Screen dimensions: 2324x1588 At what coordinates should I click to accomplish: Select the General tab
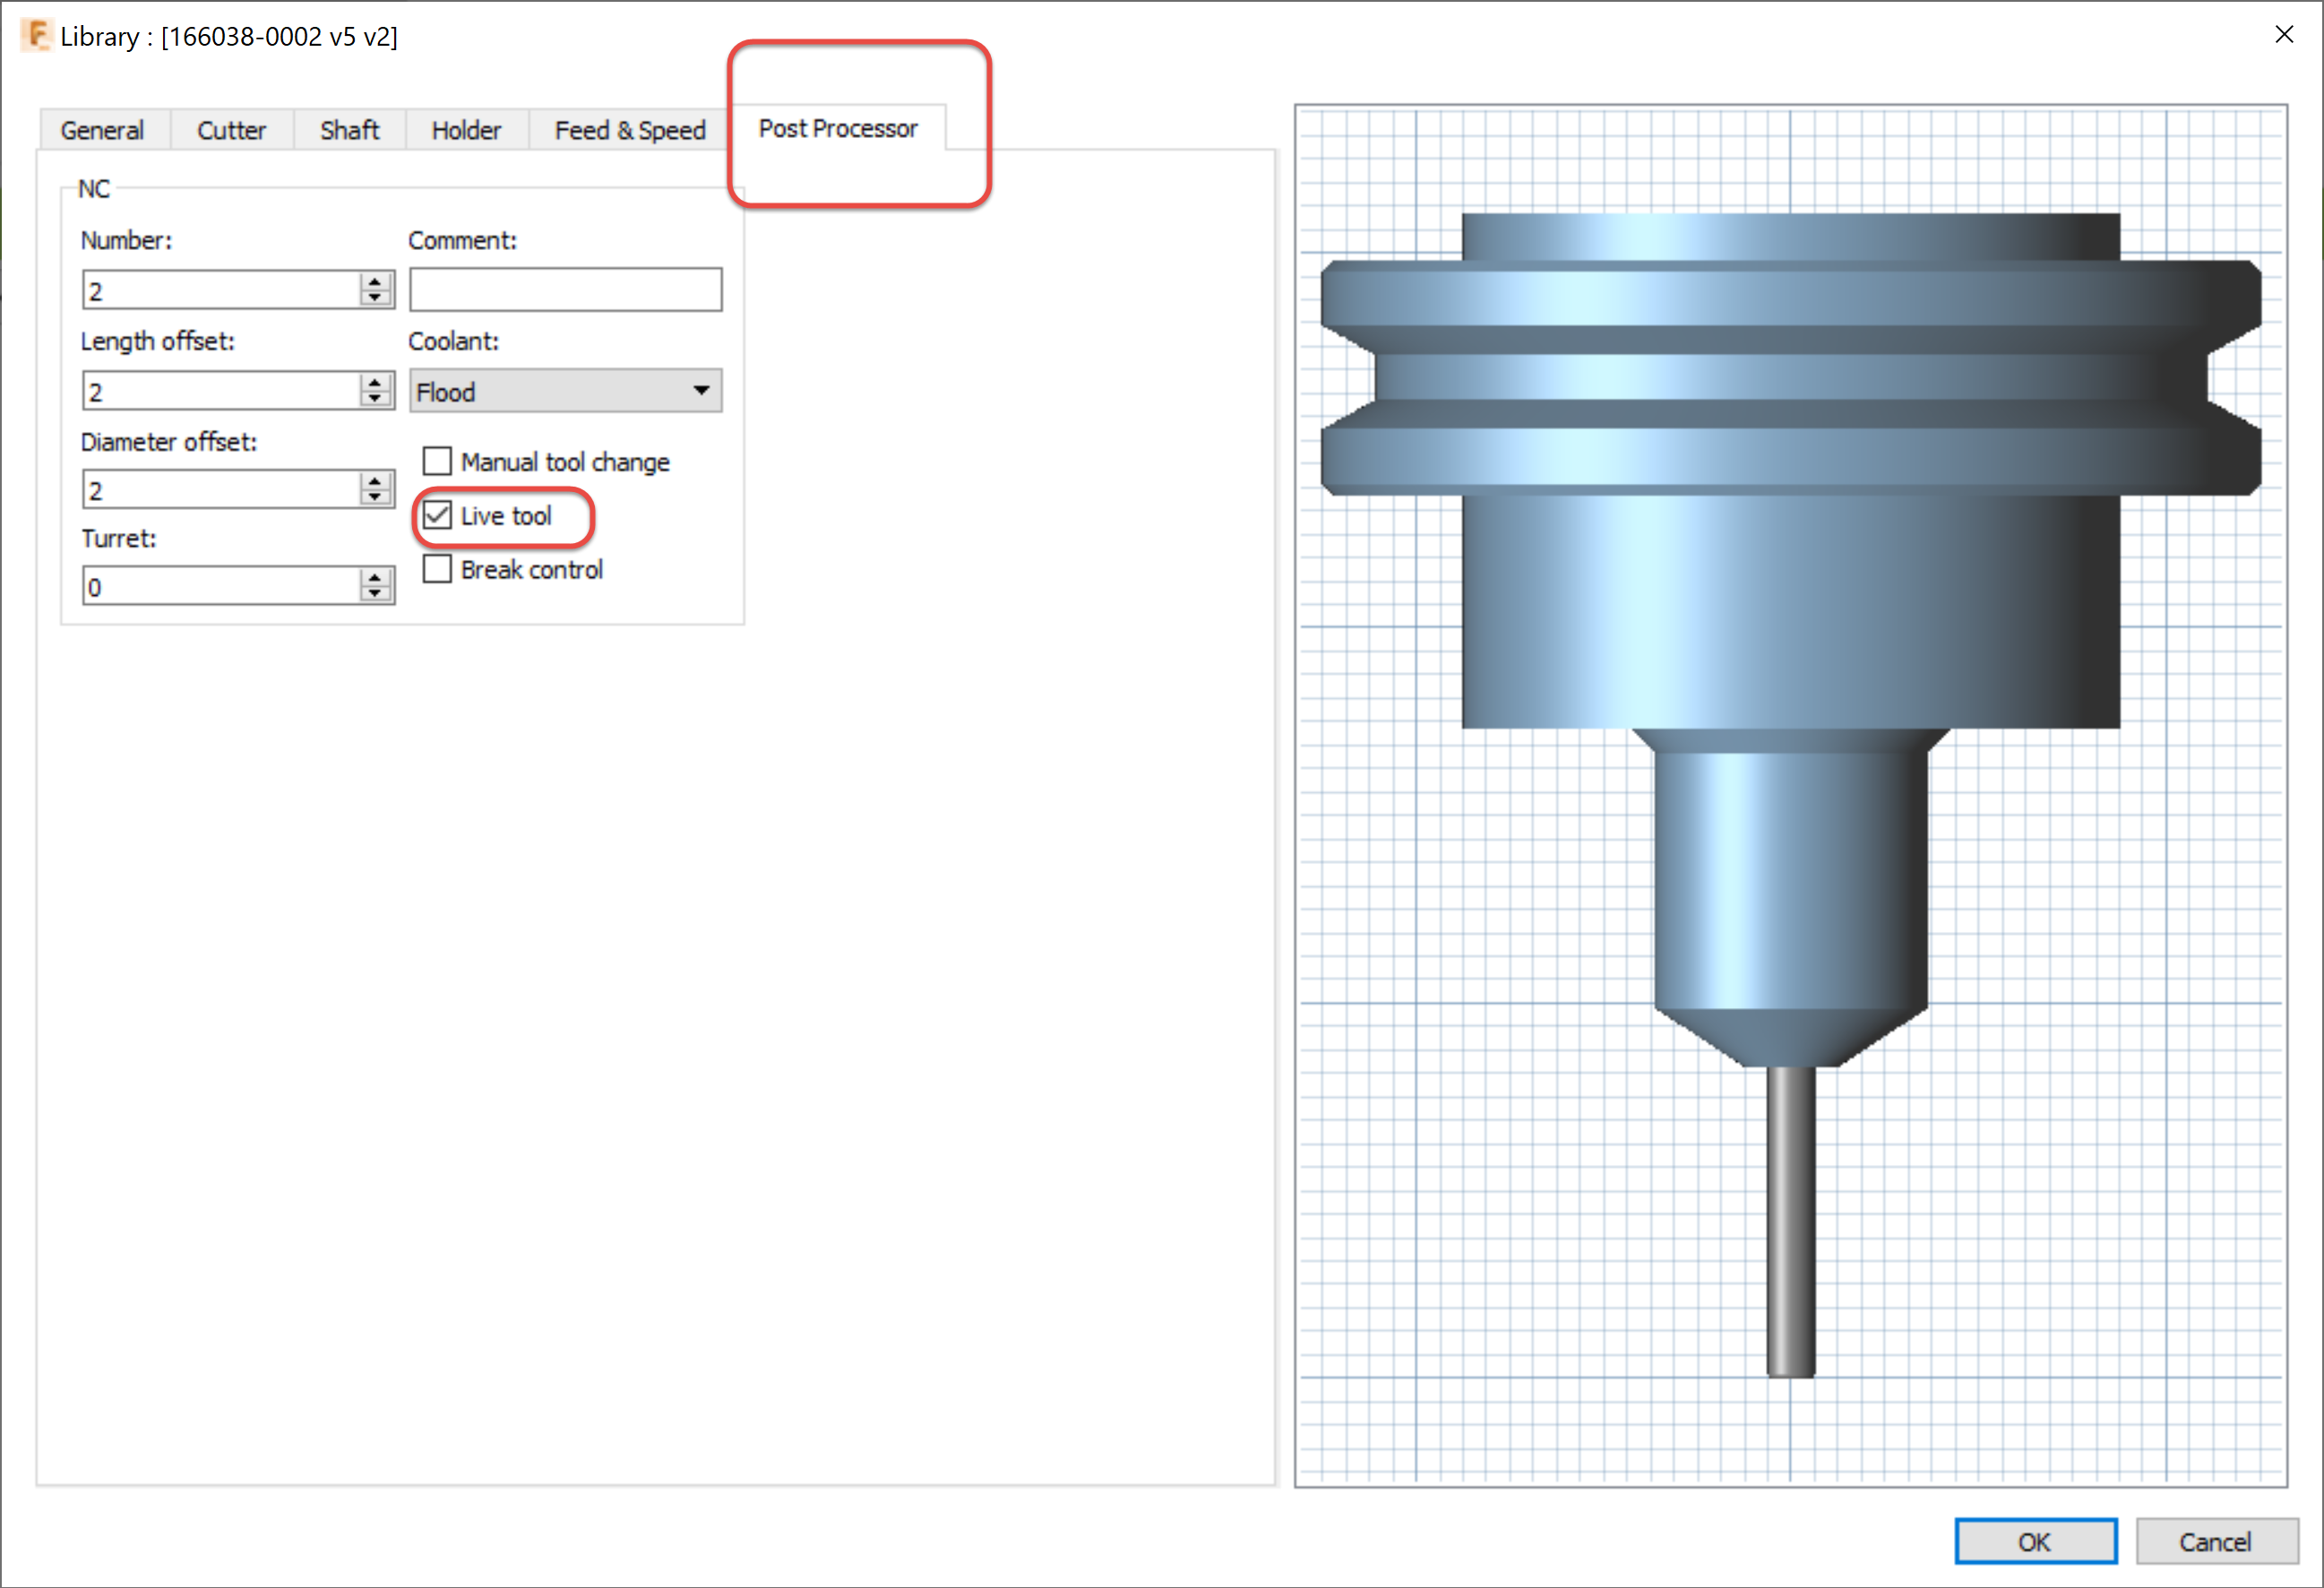point(102,130)
